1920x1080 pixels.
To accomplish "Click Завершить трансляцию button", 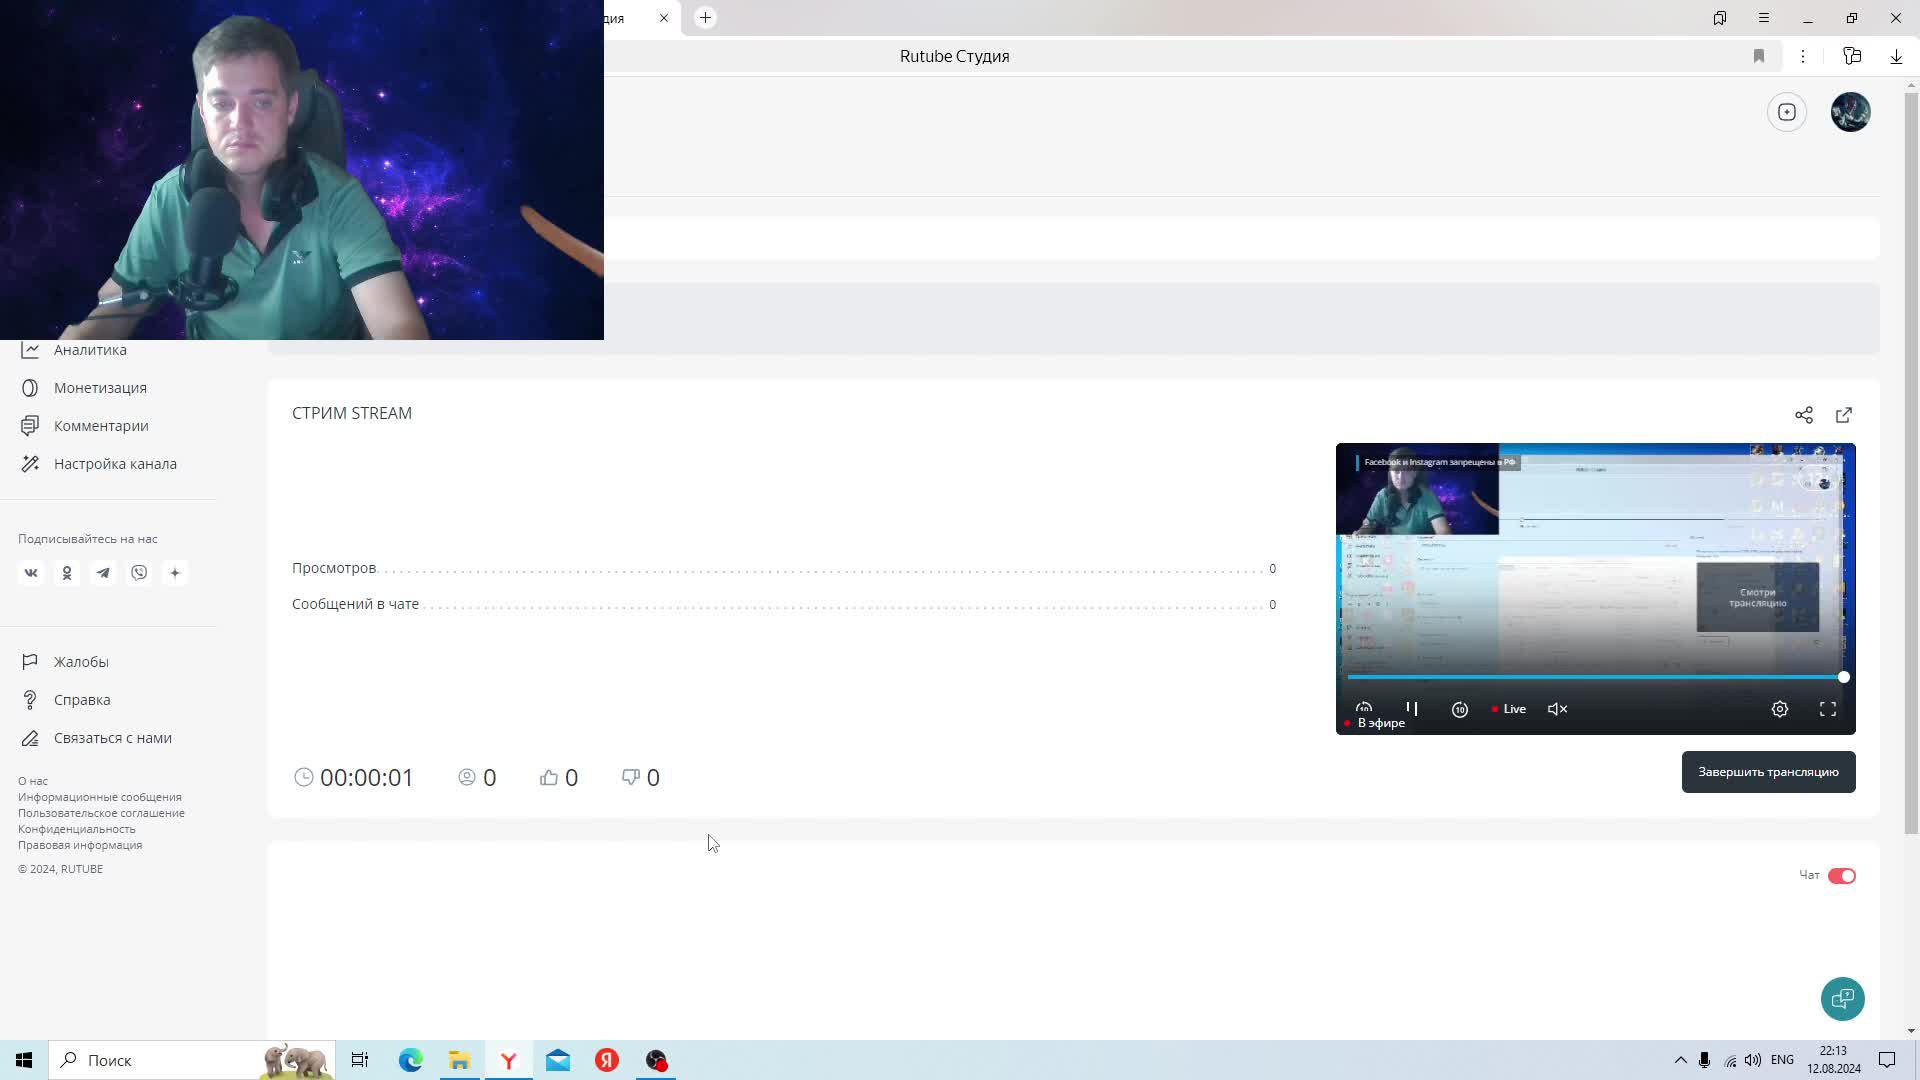I will pos(1767,772).
